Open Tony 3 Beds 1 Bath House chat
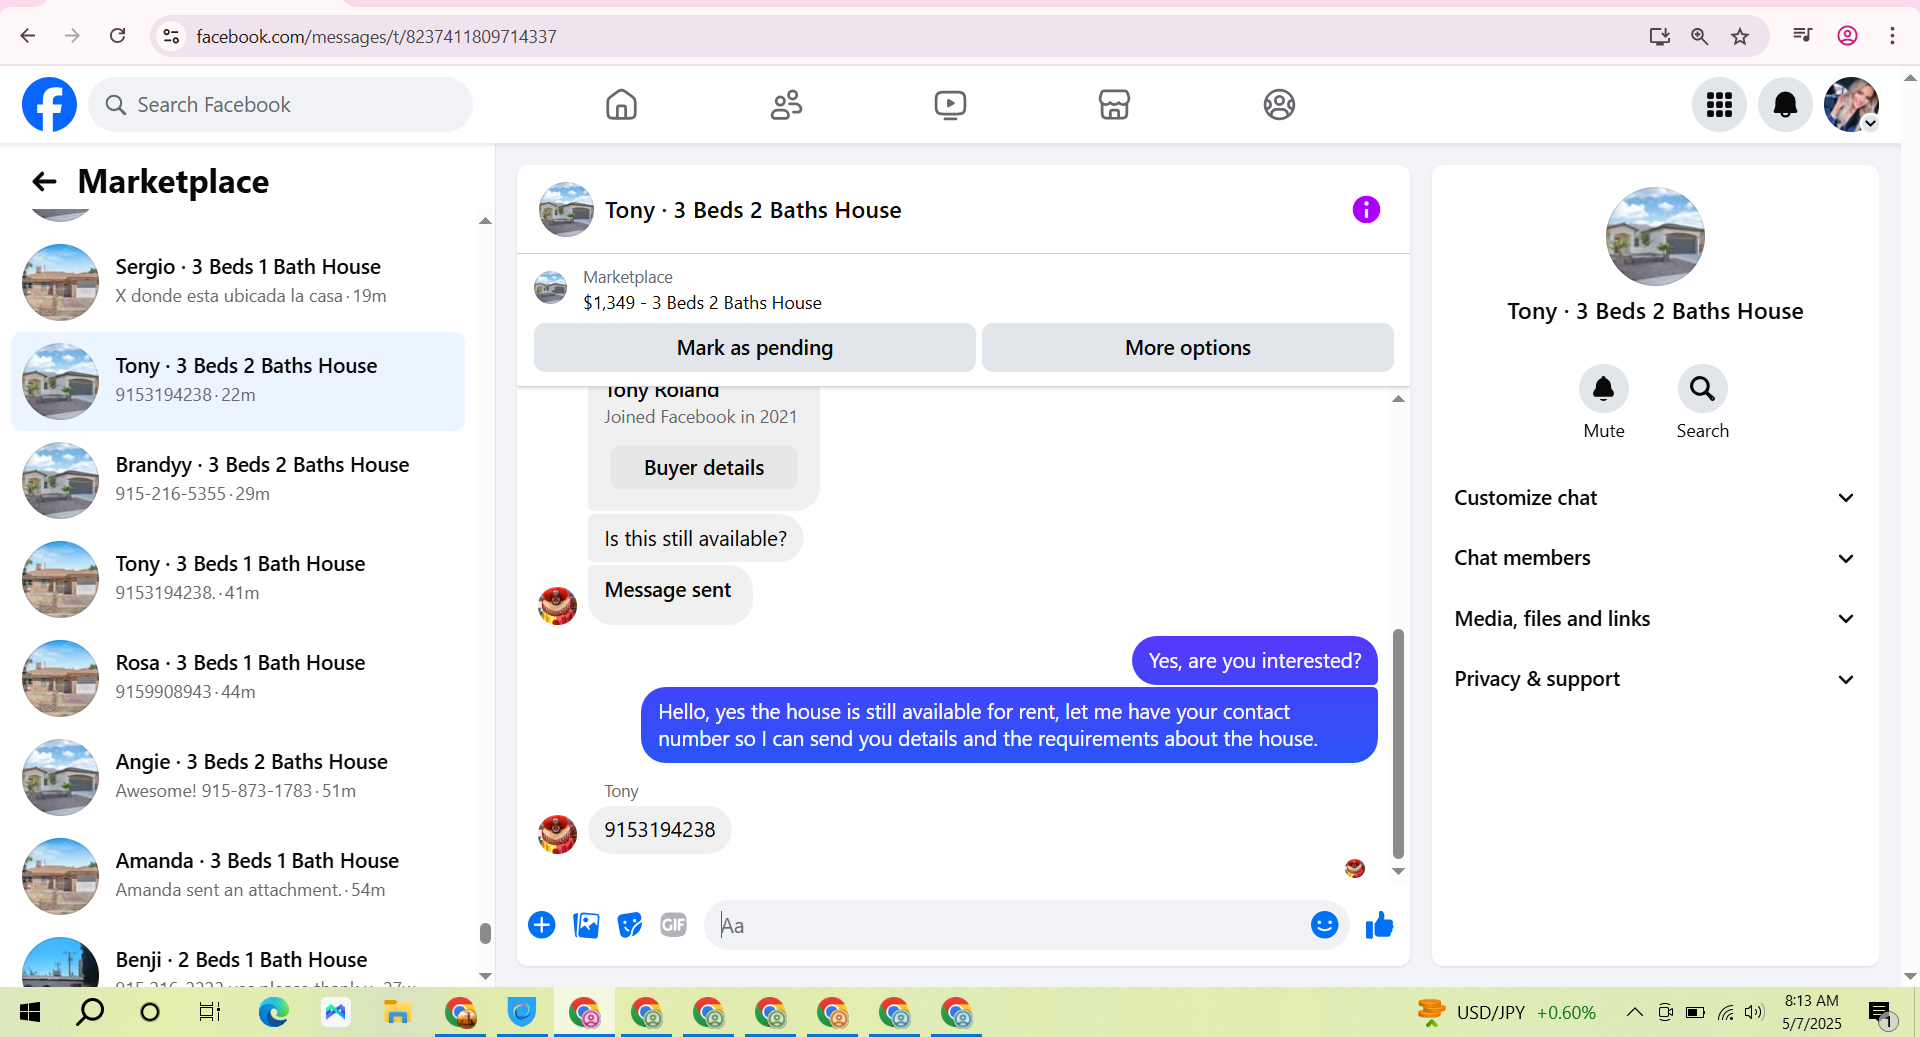 [x=238, y=579]
